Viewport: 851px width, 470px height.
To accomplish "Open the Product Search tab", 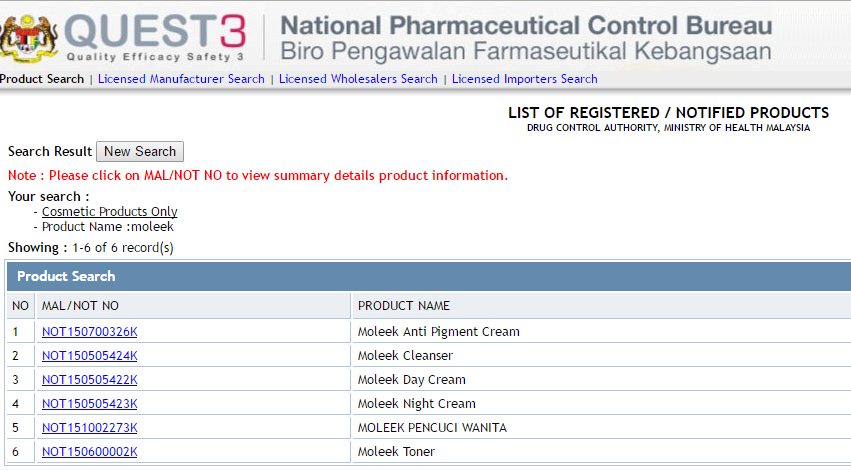I will coord(42,79).
